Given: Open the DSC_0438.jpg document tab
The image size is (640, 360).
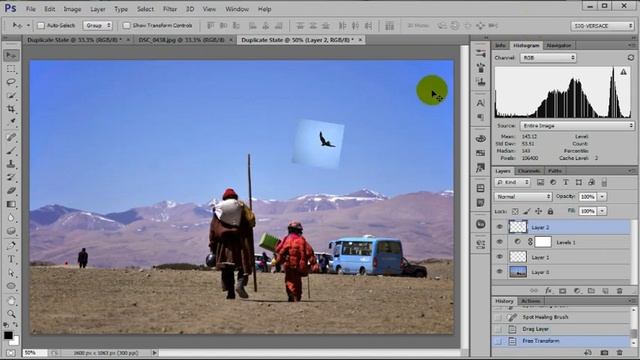Looking at the screenshot, I should pos(181,40).
